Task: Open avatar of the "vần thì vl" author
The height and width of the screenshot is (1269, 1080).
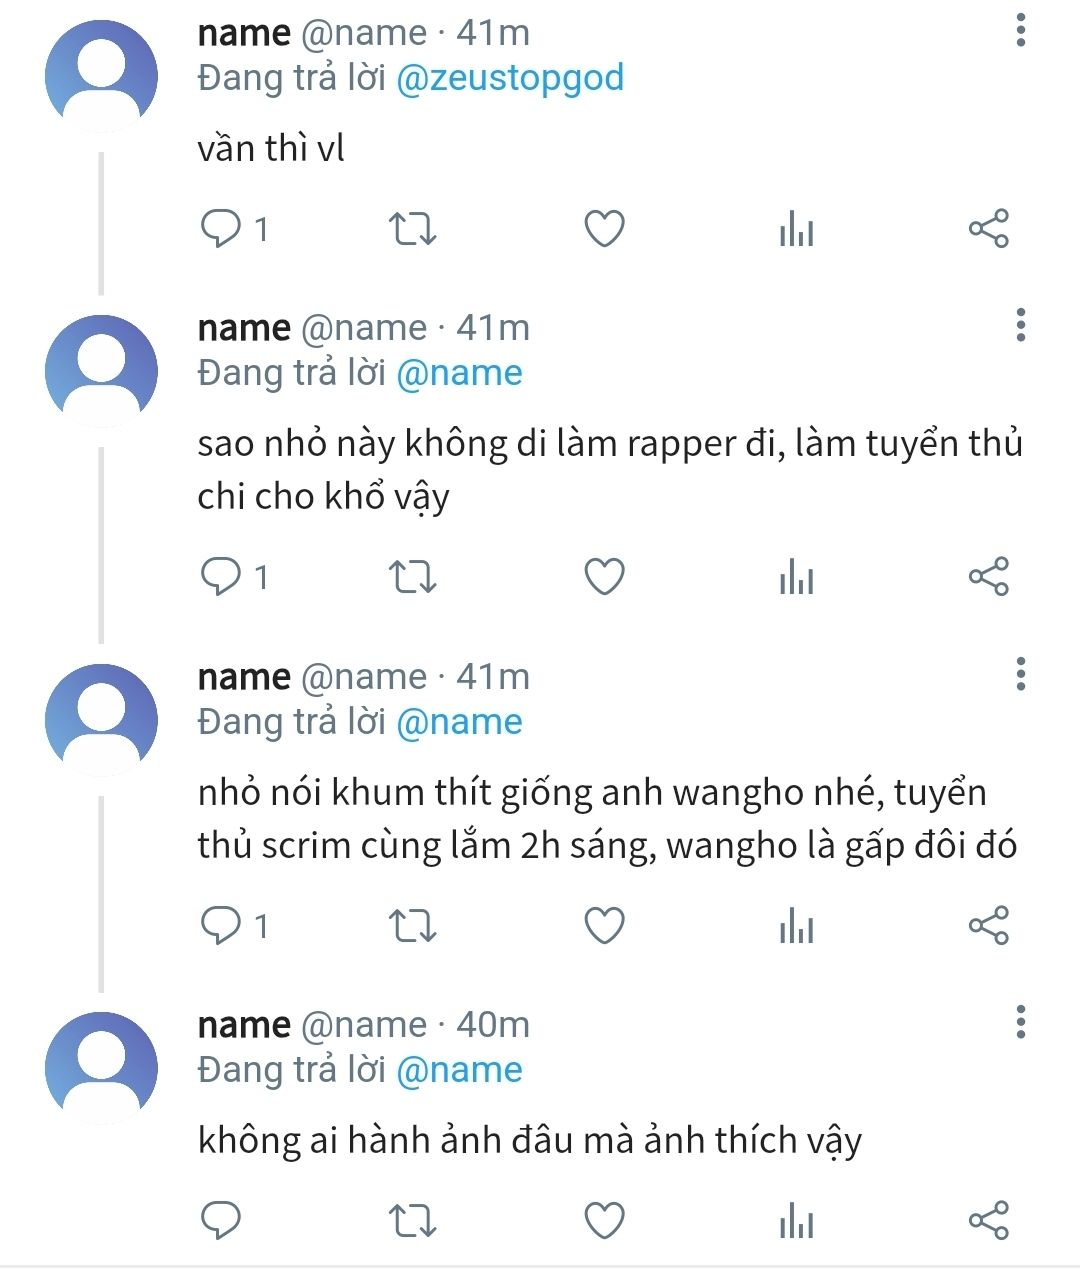Action: [x=101, y=75]
